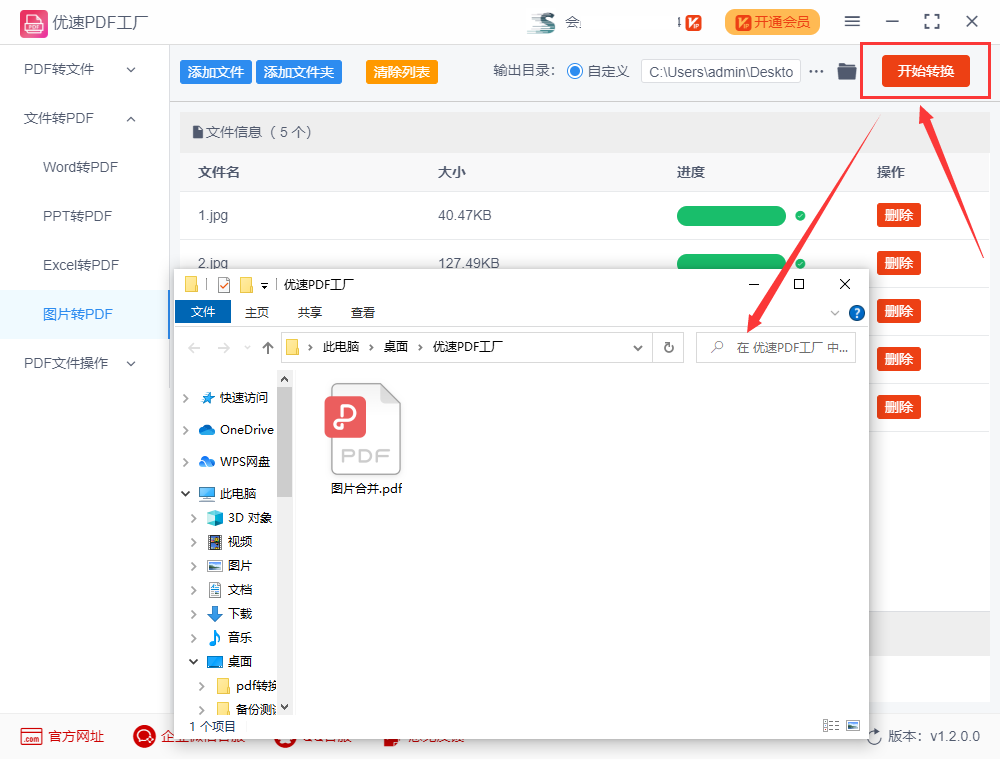This screenshot has height=760, width=1000.
Task: Collapse the 此电脑 tree node
Action: [185, 492]
